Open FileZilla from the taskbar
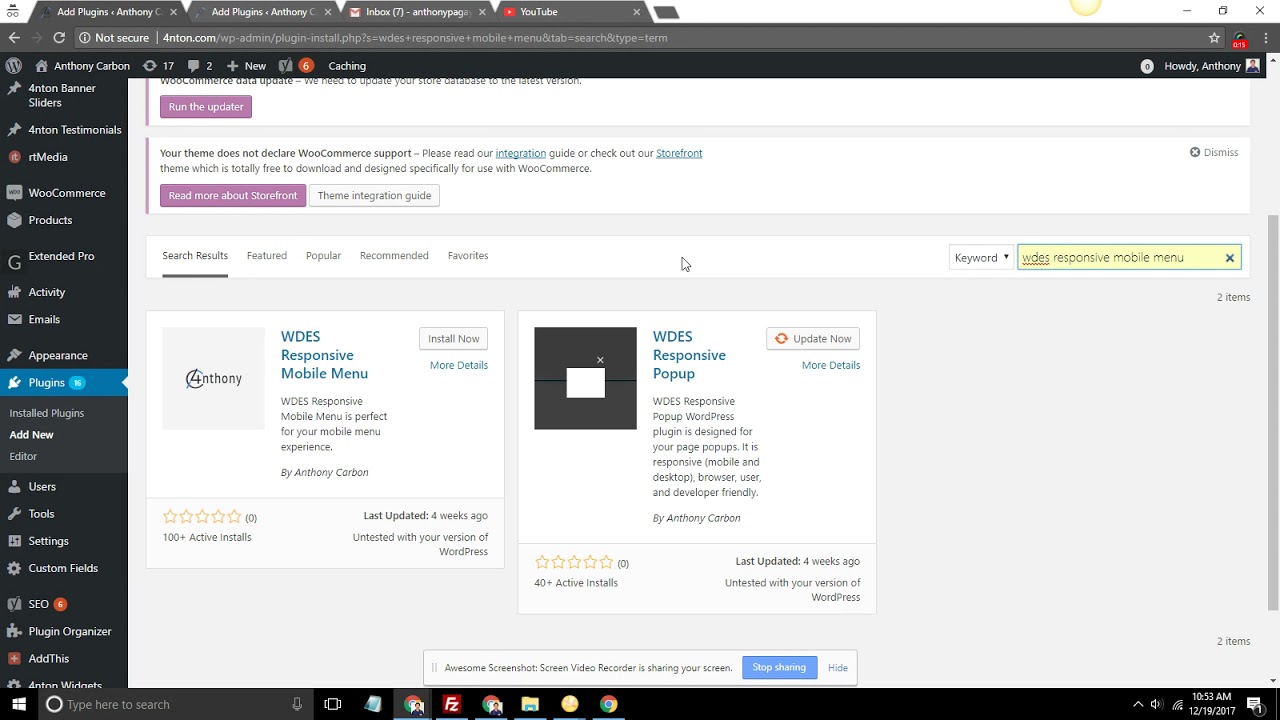Viewport: 1280px width, 720px height. coord(452,704)
